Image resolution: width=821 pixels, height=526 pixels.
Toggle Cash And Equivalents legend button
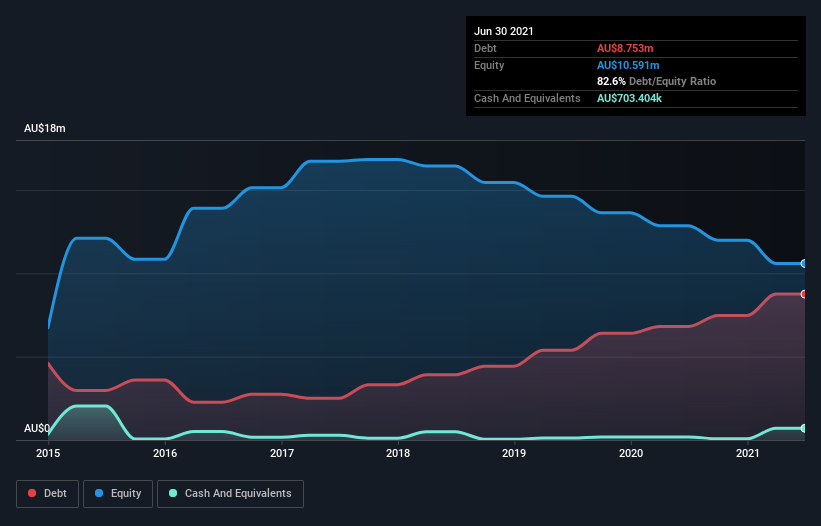pyautogui.click(x=230, y=494)
